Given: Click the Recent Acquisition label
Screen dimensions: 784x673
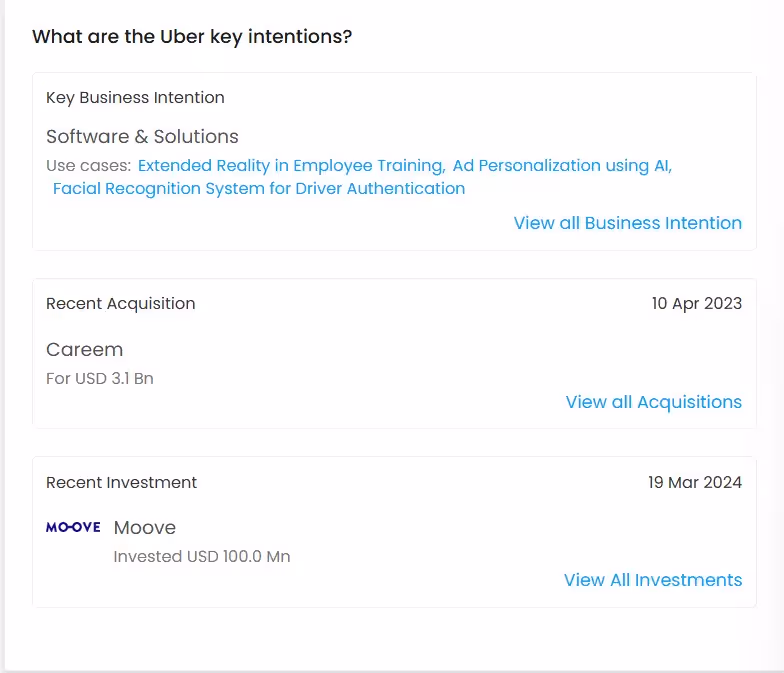Looking at the screenshot, I should pos(120,304).
